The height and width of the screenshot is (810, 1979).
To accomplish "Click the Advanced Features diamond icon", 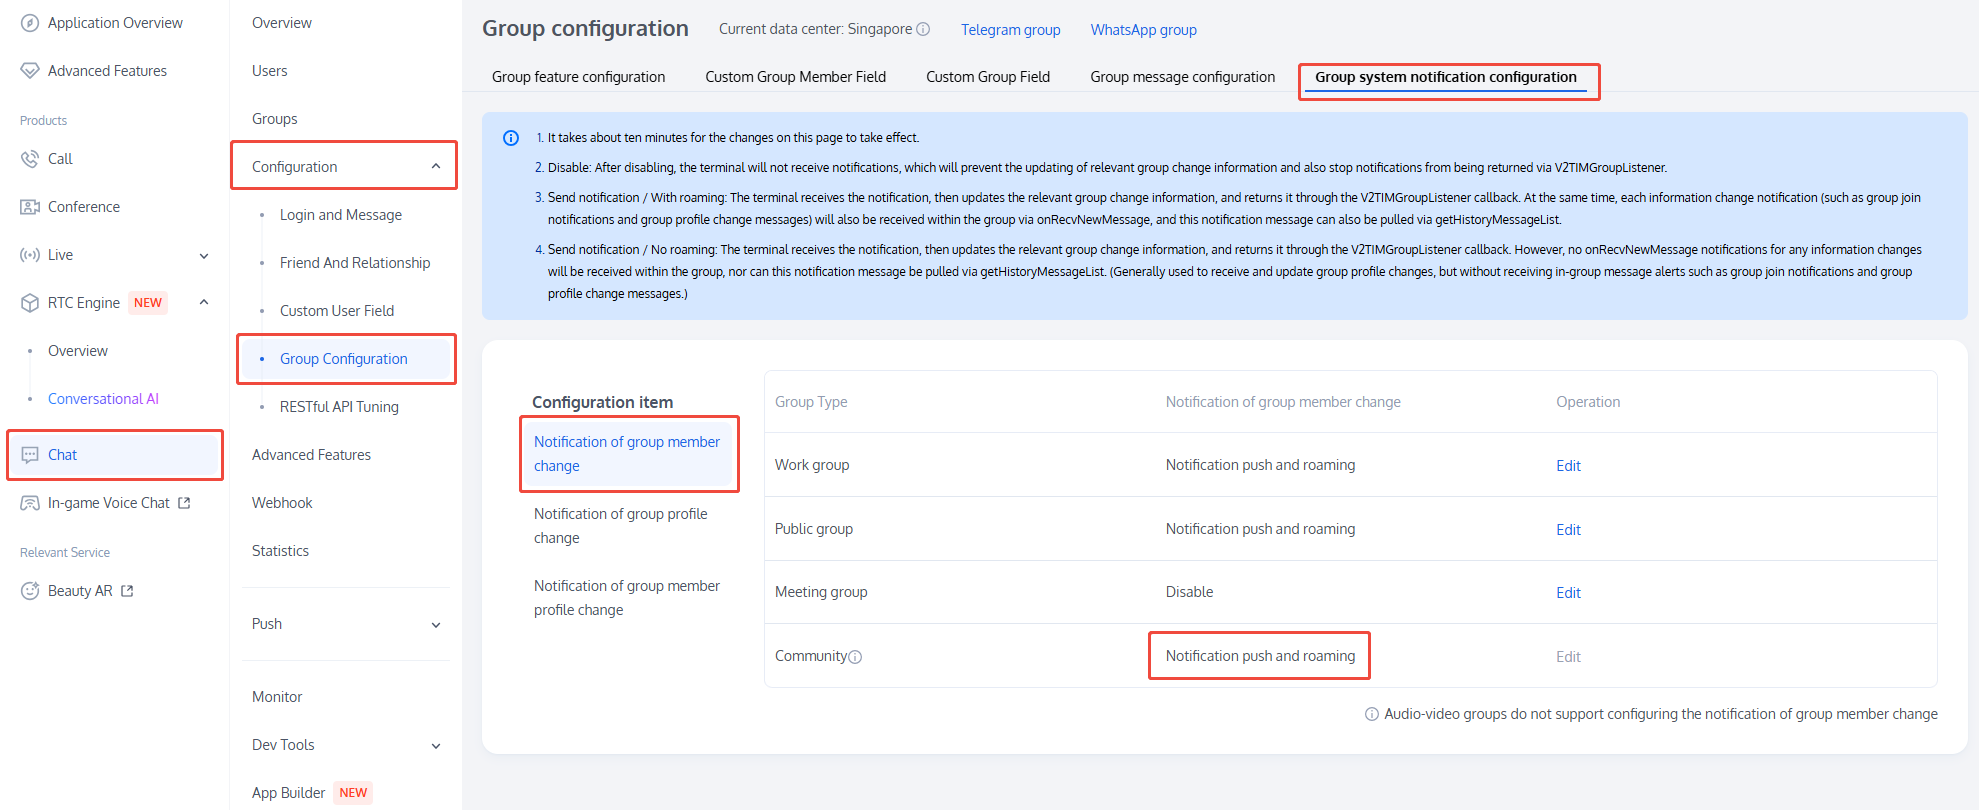I will click(30, 71).
